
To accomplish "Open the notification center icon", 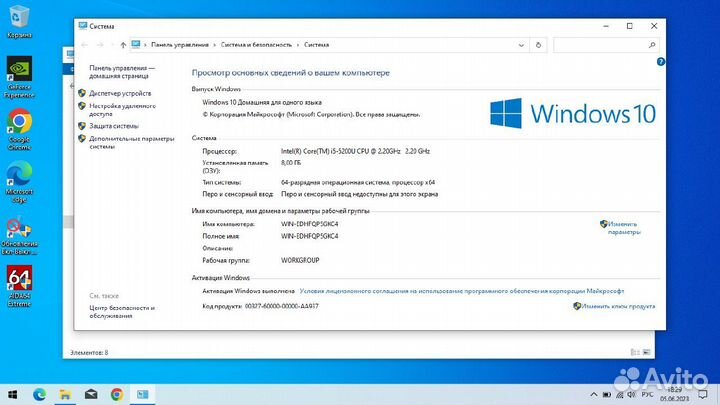I will click(703, 394).
